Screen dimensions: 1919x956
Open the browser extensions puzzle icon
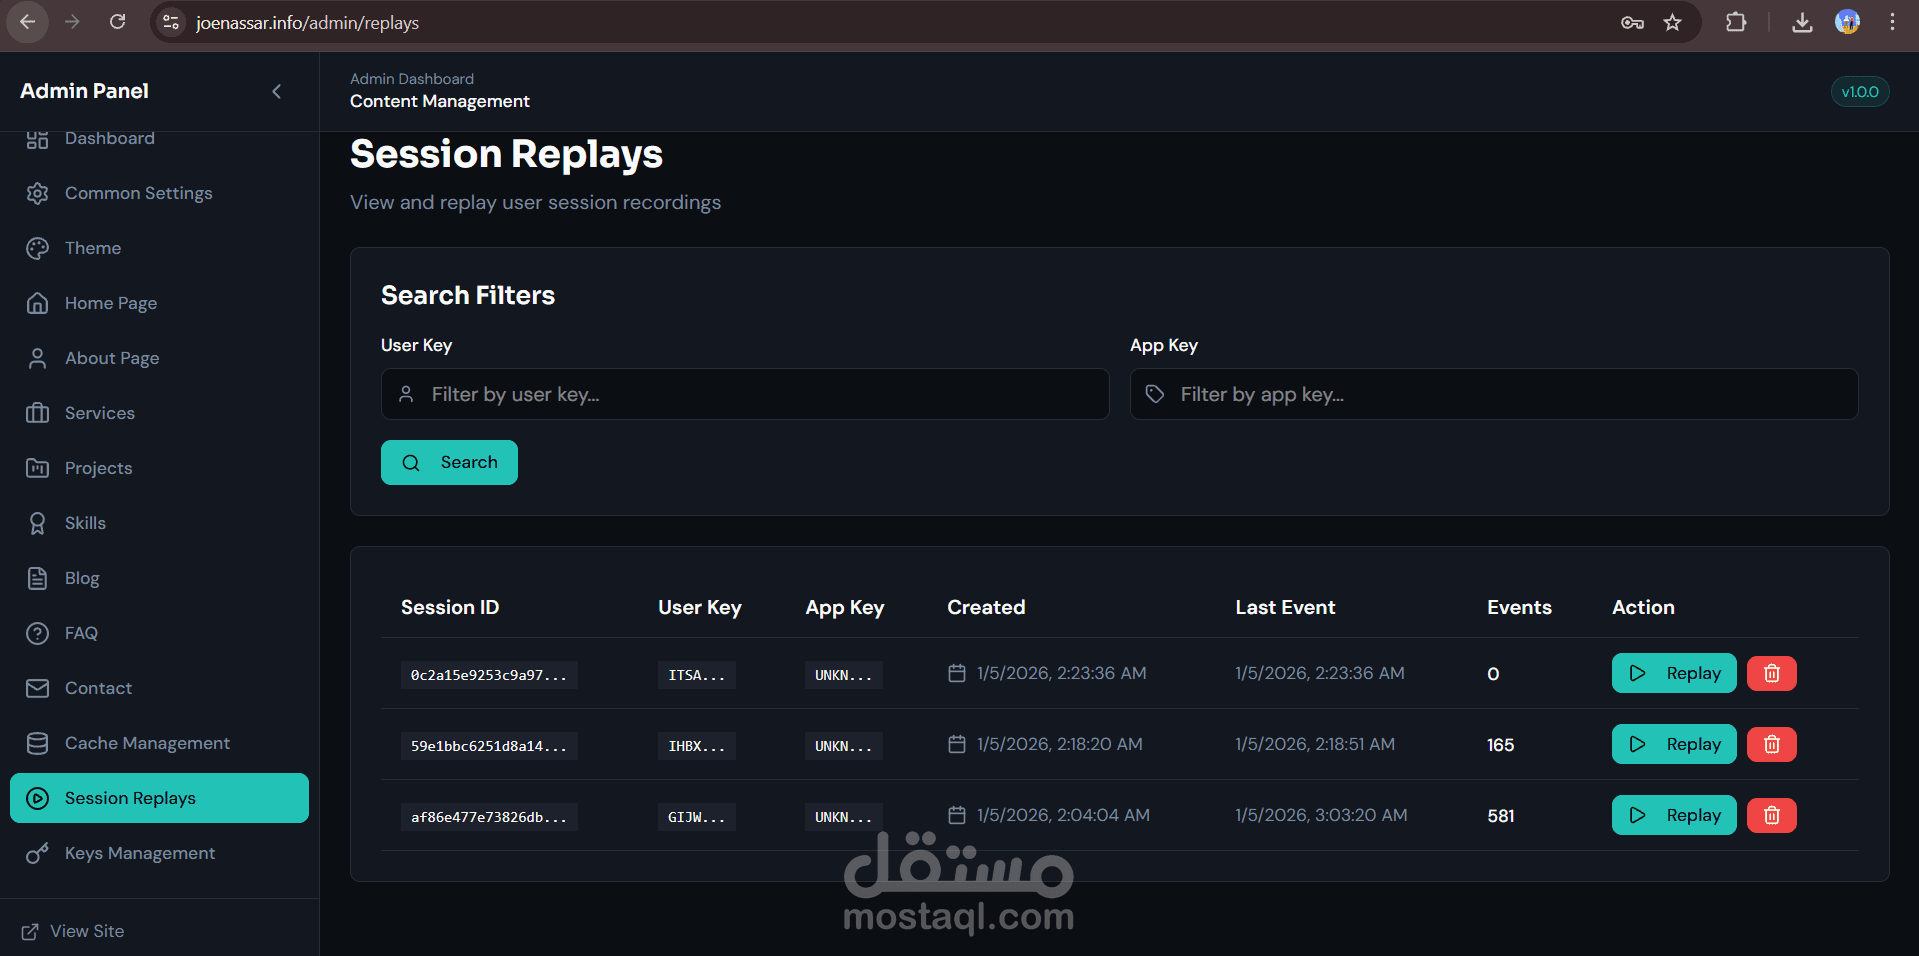1736,22
